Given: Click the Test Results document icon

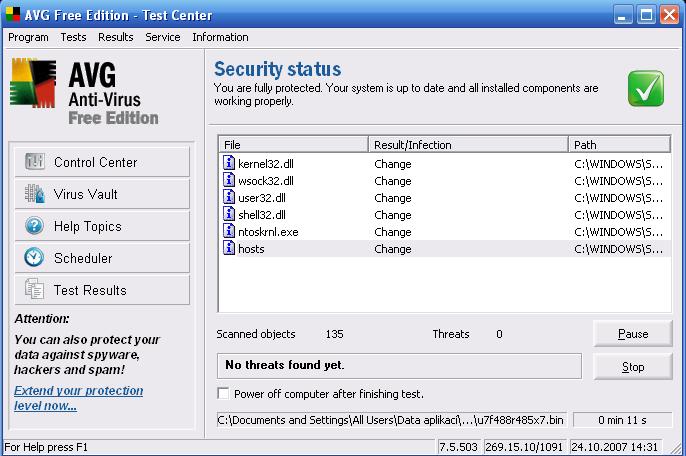Looking at the screenshot, I should tap(35, 290).
